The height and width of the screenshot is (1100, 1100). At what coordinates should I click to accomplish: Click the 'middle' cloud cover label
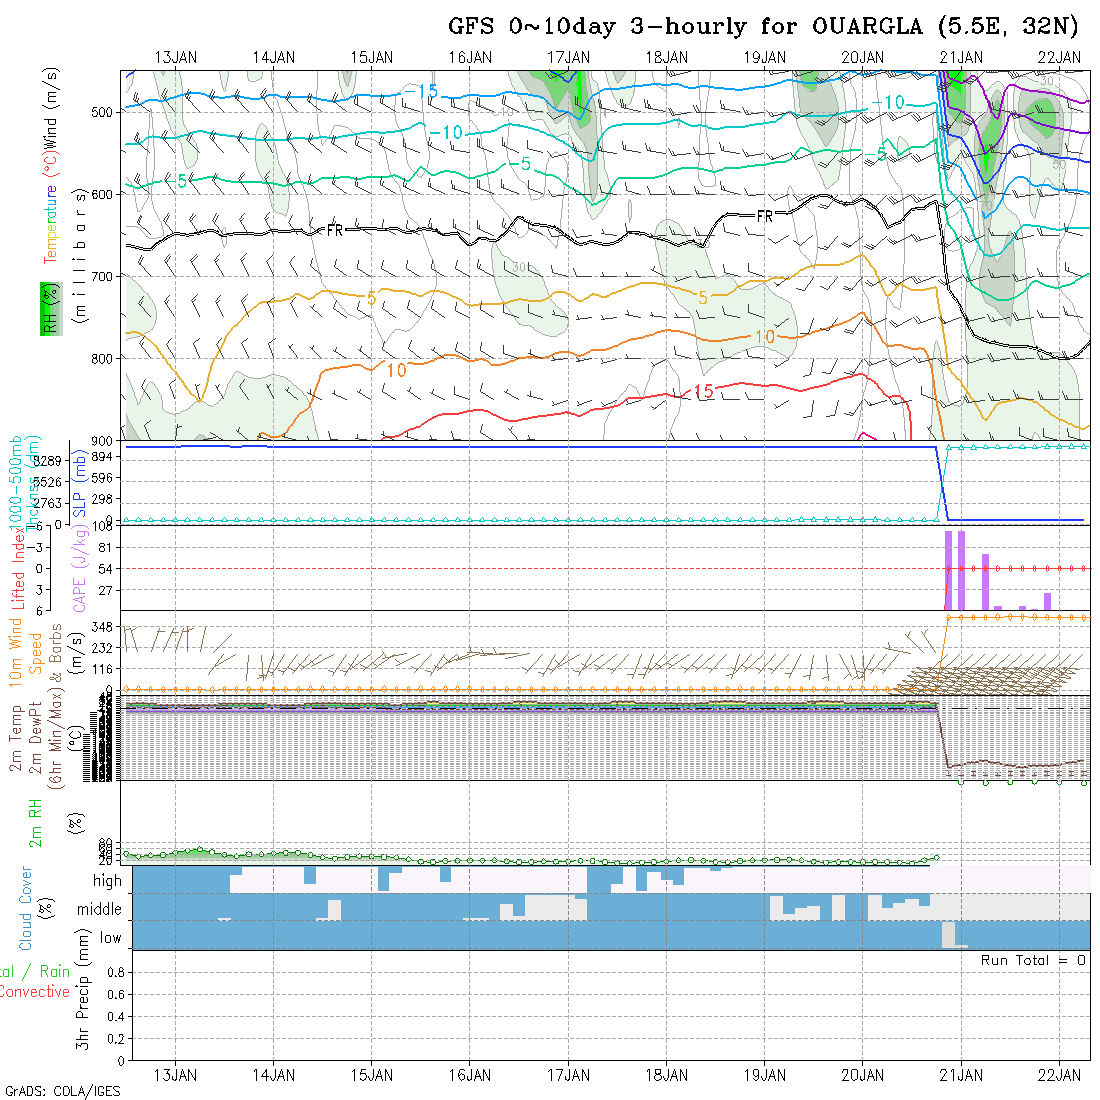click(100, 910)
